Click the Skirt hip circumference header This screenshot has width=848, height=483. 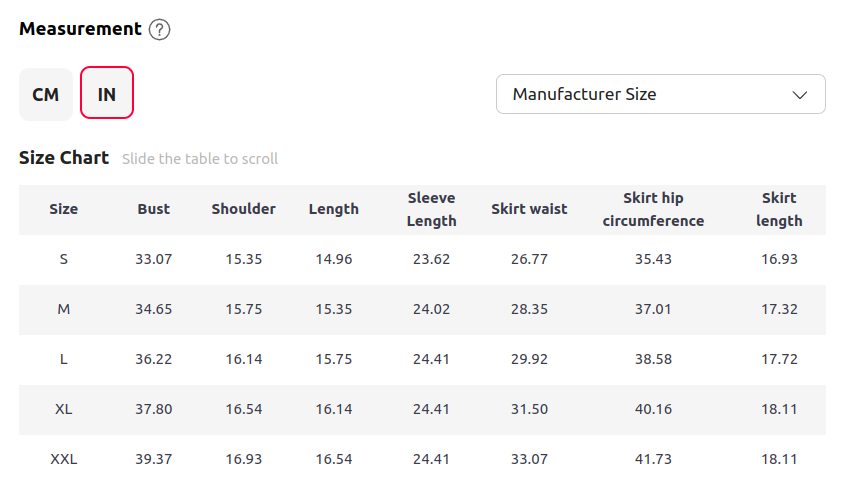[x=653, y=209]
